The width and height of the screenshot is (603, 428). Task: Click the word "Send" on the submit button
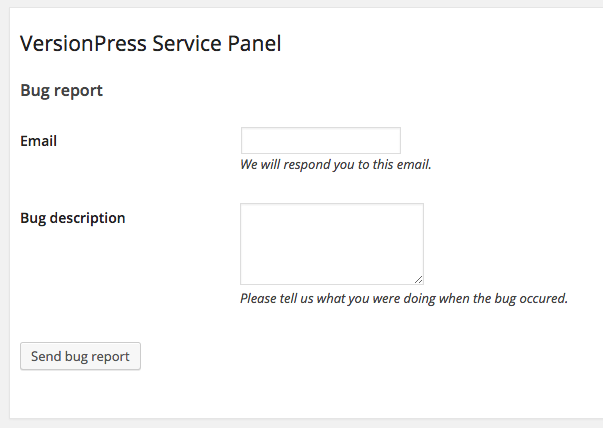tap(46, 357)
